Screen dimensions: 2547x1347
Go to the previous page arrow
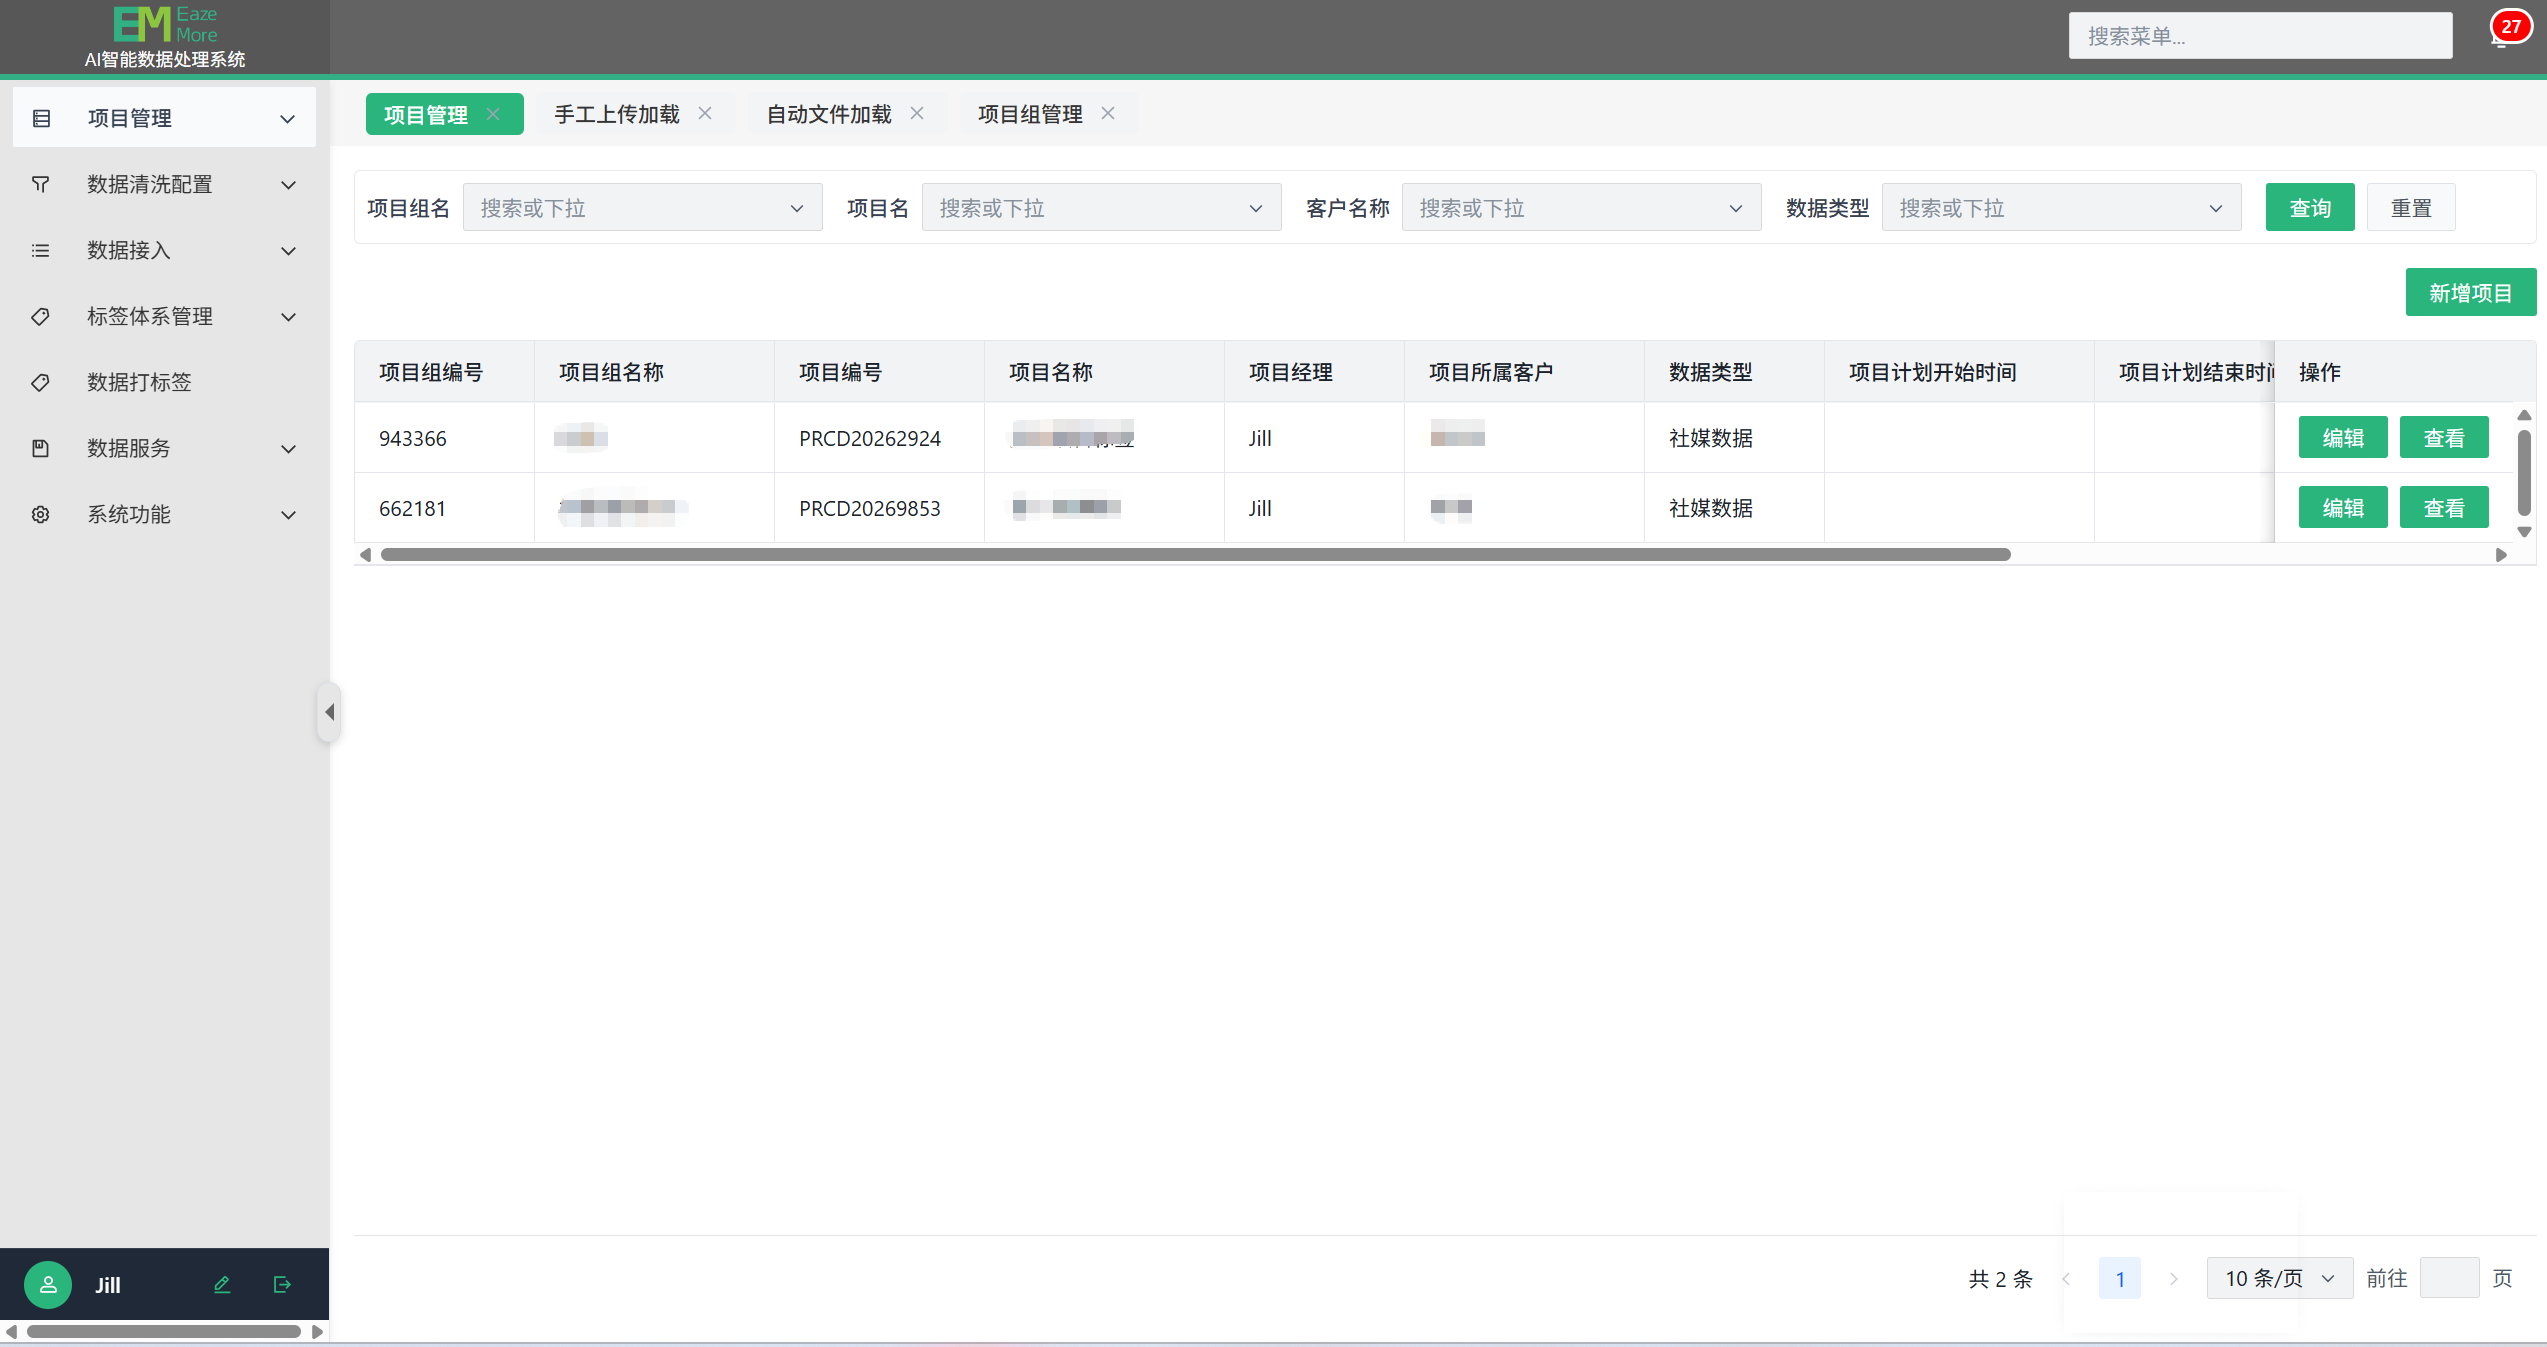point(2066,1279)
